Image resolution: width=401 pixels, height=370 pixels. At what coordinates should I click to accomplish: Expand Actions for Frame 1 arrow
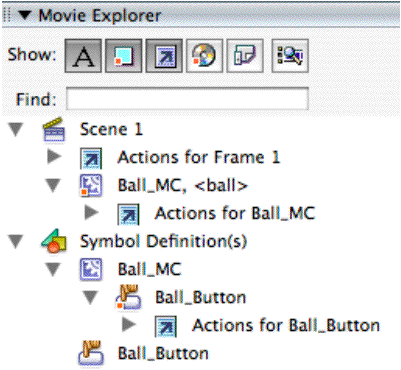(x=54, y=156)
